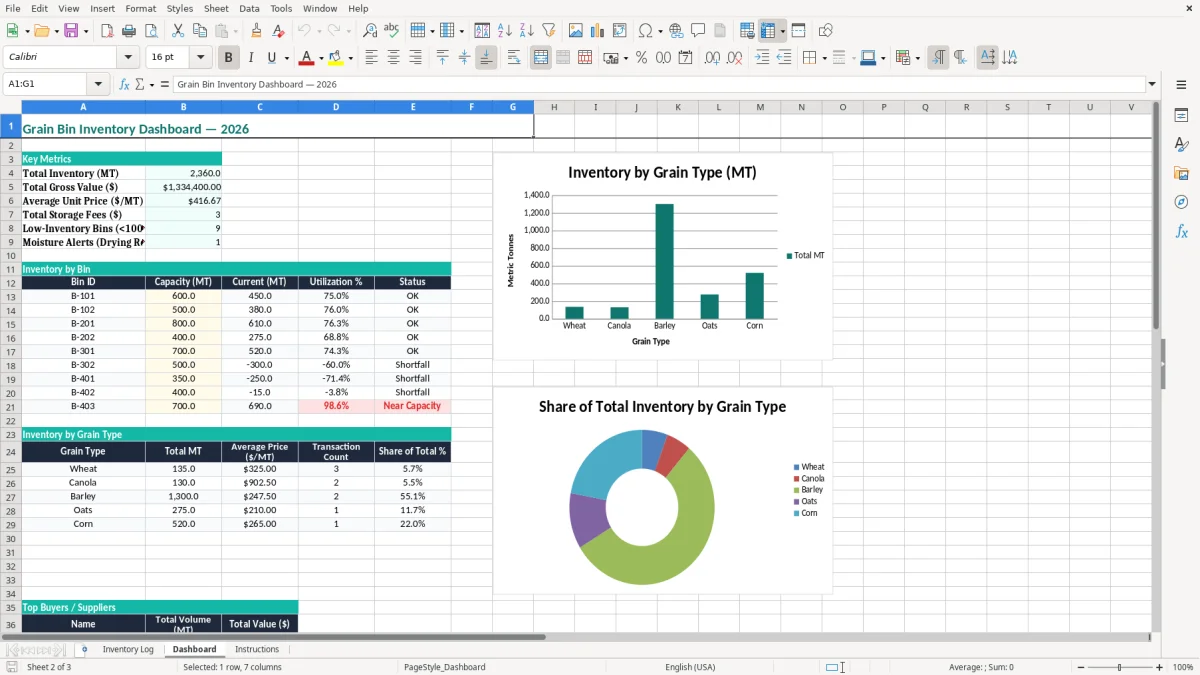Open sidebar Navigator panel

coord(1181,202)
